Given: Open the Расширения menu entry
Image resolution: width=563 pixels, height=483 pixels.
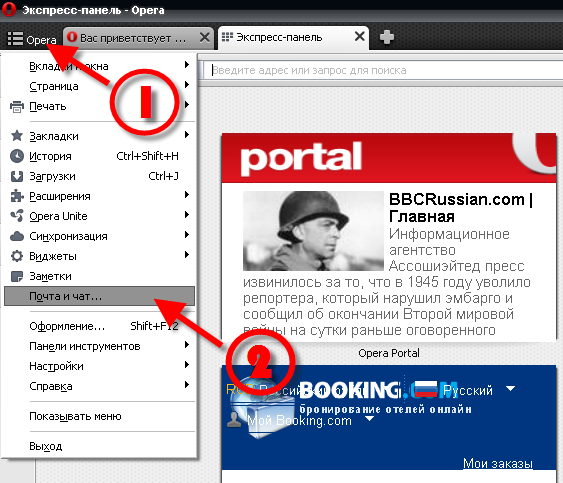Looking at the screenshot, I should [x=100, y=196].
